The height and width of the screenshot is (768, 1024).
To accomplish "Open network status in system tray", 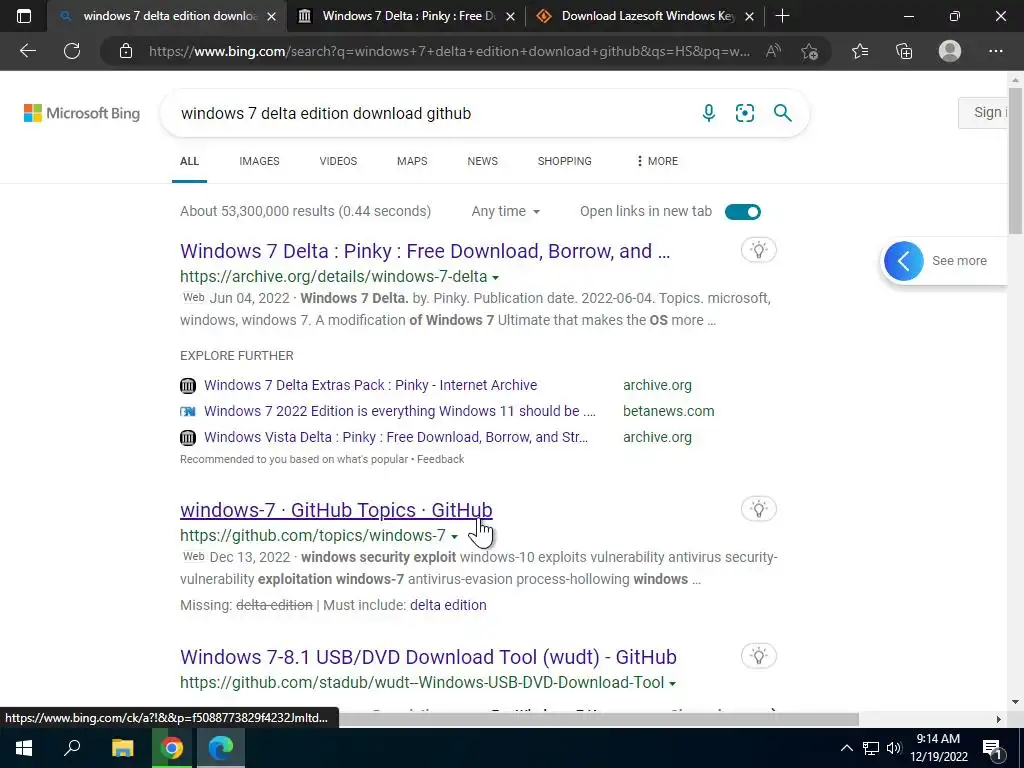I will click(871, 748).
